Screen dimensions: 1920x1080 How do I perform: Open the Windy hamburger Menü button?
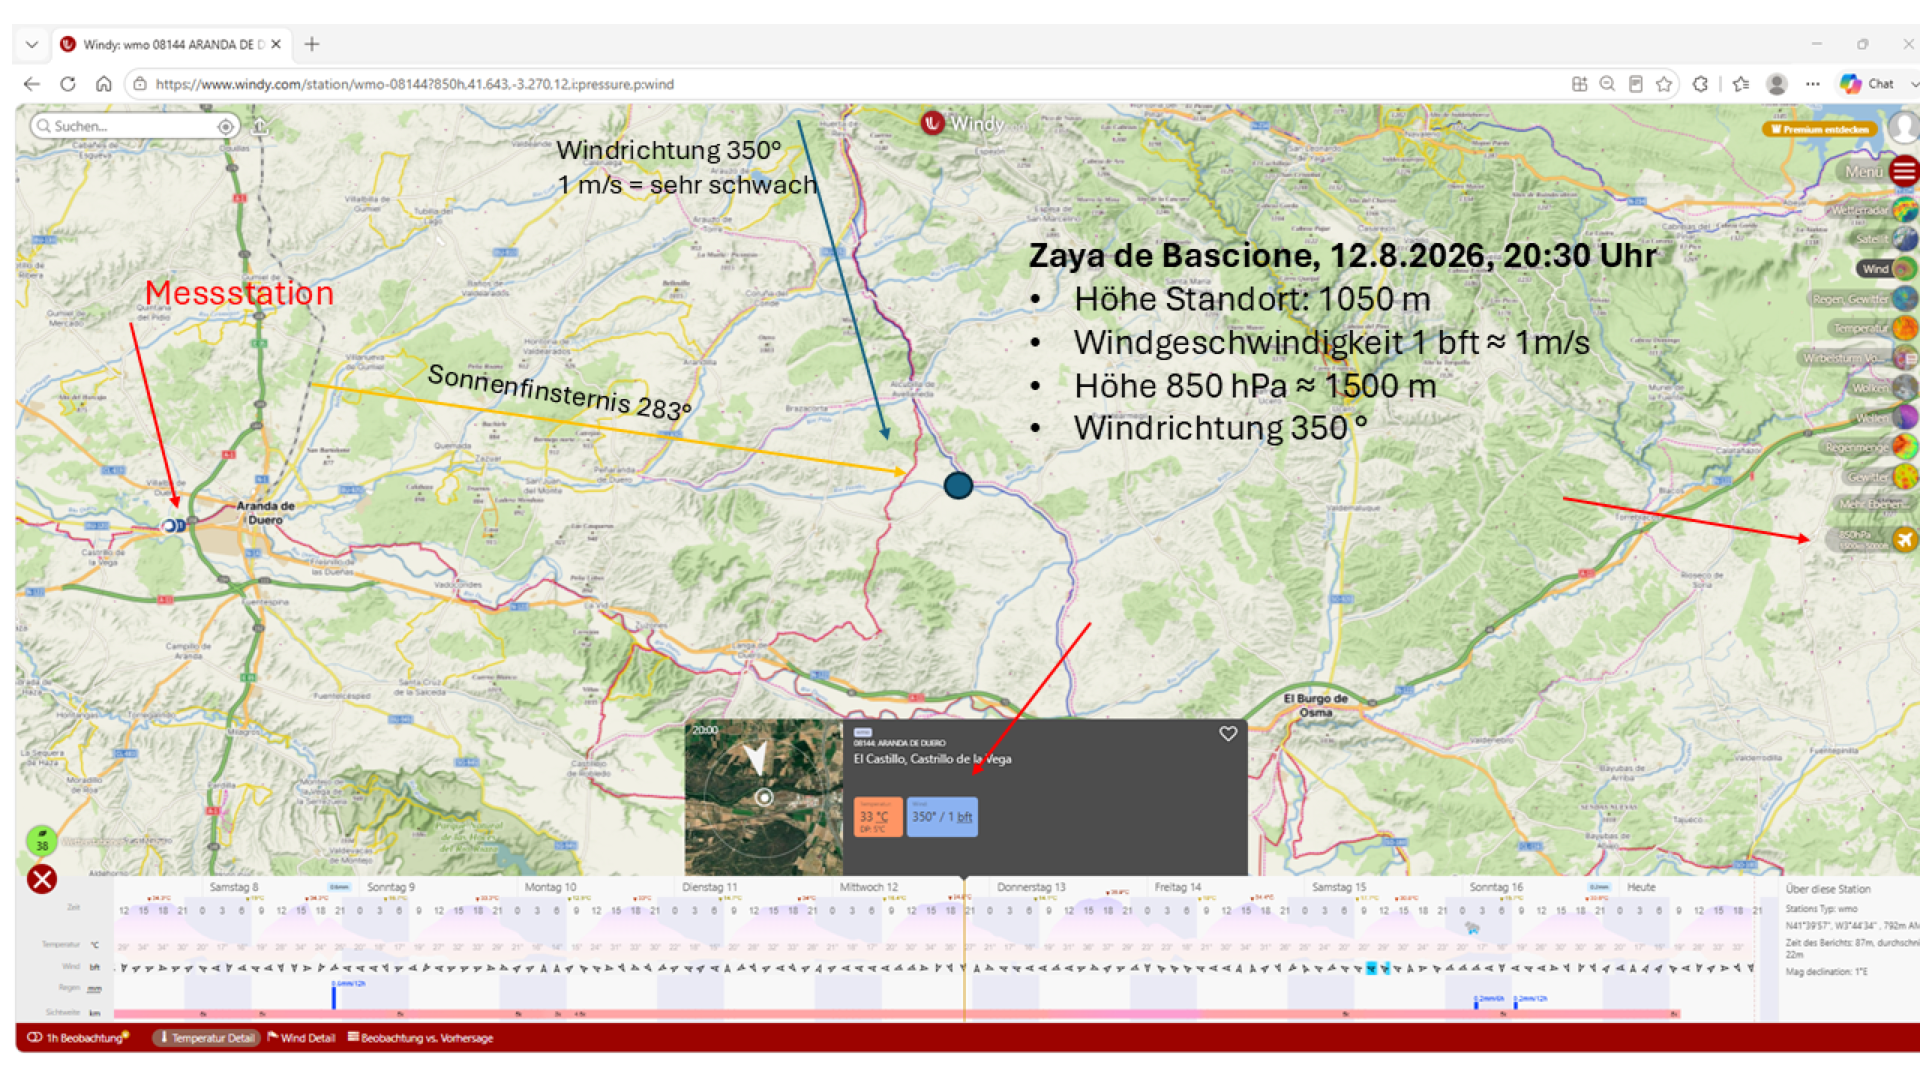pos(1904,171)
